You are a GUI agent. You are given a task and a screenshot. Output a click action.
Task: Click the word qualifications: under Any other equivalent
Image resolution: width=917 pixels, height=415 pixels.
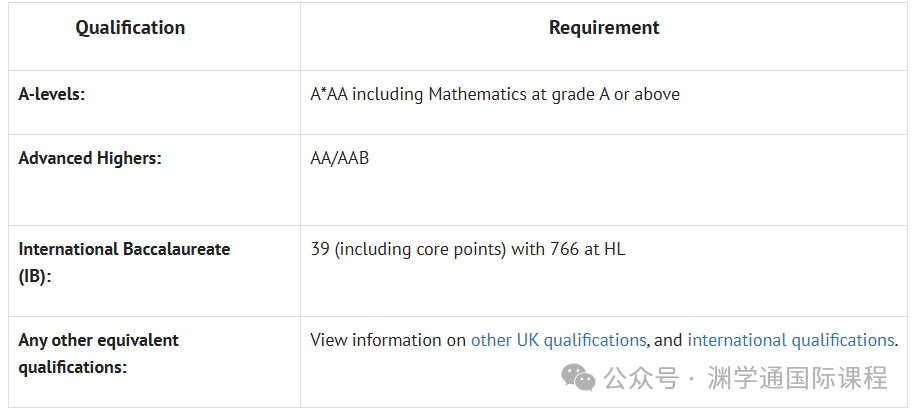pyautogui.click(x=73, y=367)
